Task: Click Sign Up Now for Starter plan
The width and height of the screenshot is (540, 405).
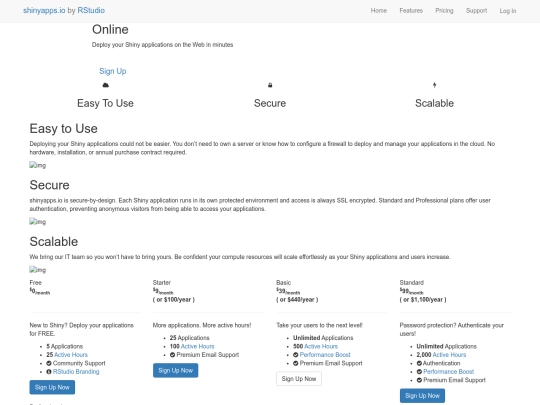Action: [176, 370]
